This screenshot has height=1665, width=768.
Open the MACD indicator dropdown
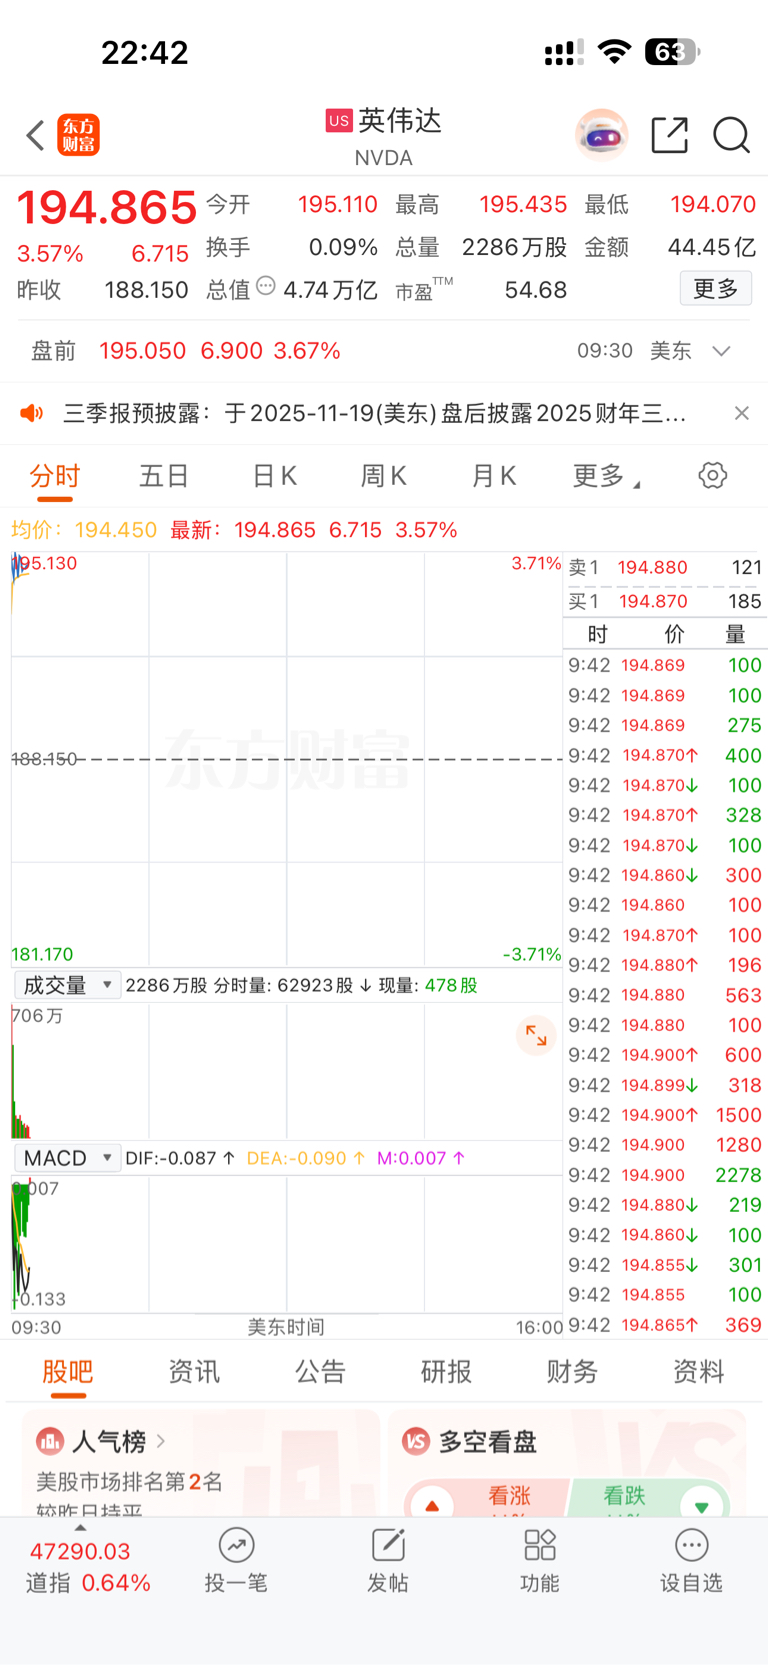pyautogui.click(x=67, y=1158)
